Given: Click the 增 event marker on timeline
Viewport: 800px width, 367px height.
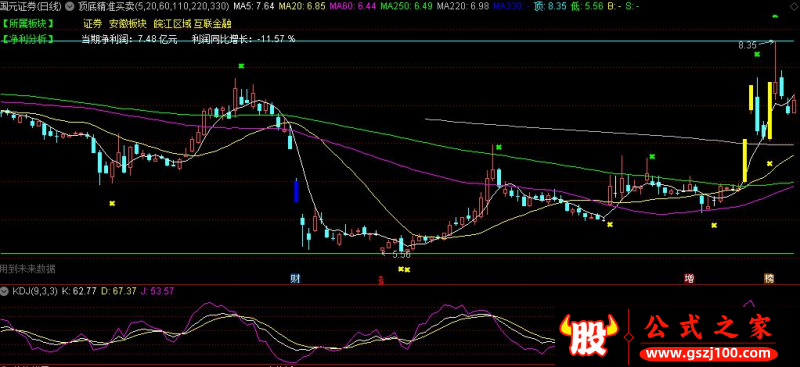Looking at the screenshot, I should click(689, 278).
